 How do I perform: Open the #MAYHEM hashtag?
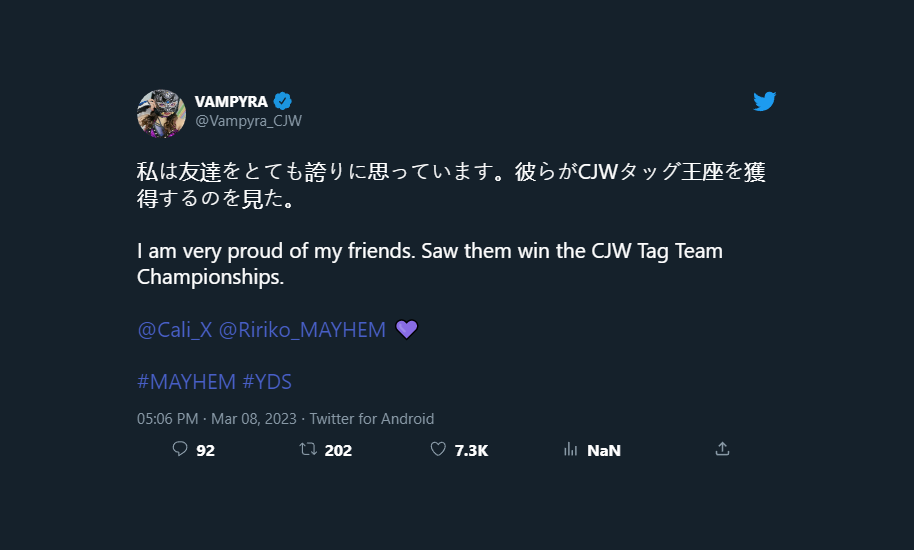tap(186, 381)
